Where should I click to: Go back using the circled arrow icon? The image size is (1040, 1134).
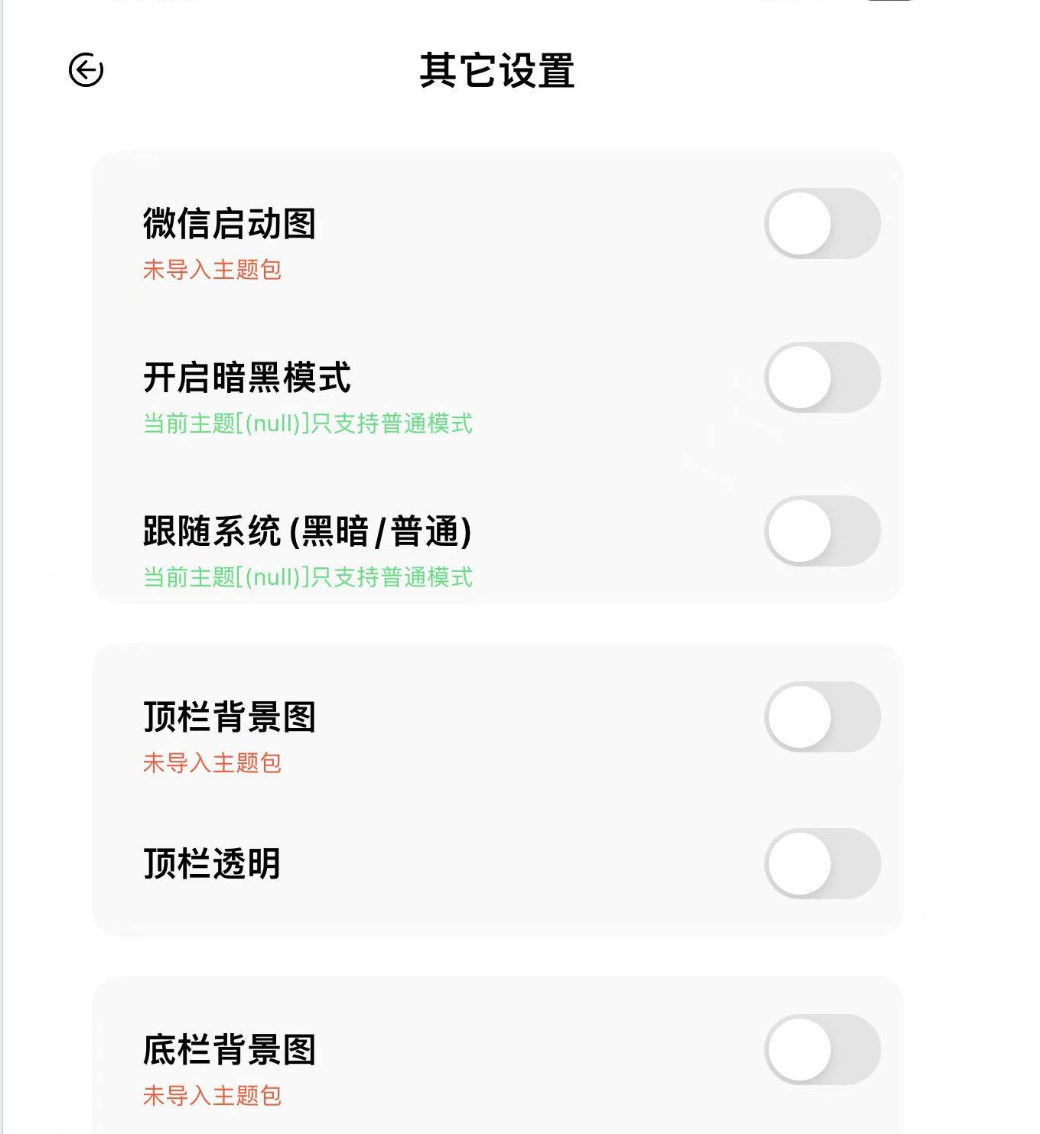coord(86,70)
